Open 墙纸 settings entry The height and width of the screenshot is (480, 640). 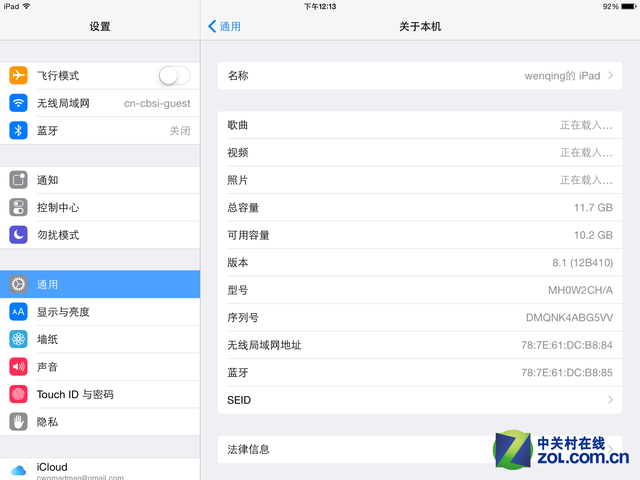point(100,339)
